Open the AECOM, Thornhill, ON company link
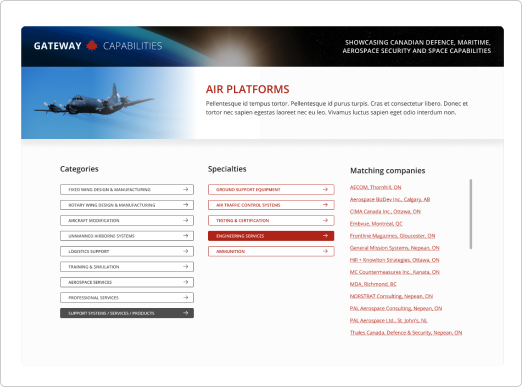The image size is (522, 387). 375,187
